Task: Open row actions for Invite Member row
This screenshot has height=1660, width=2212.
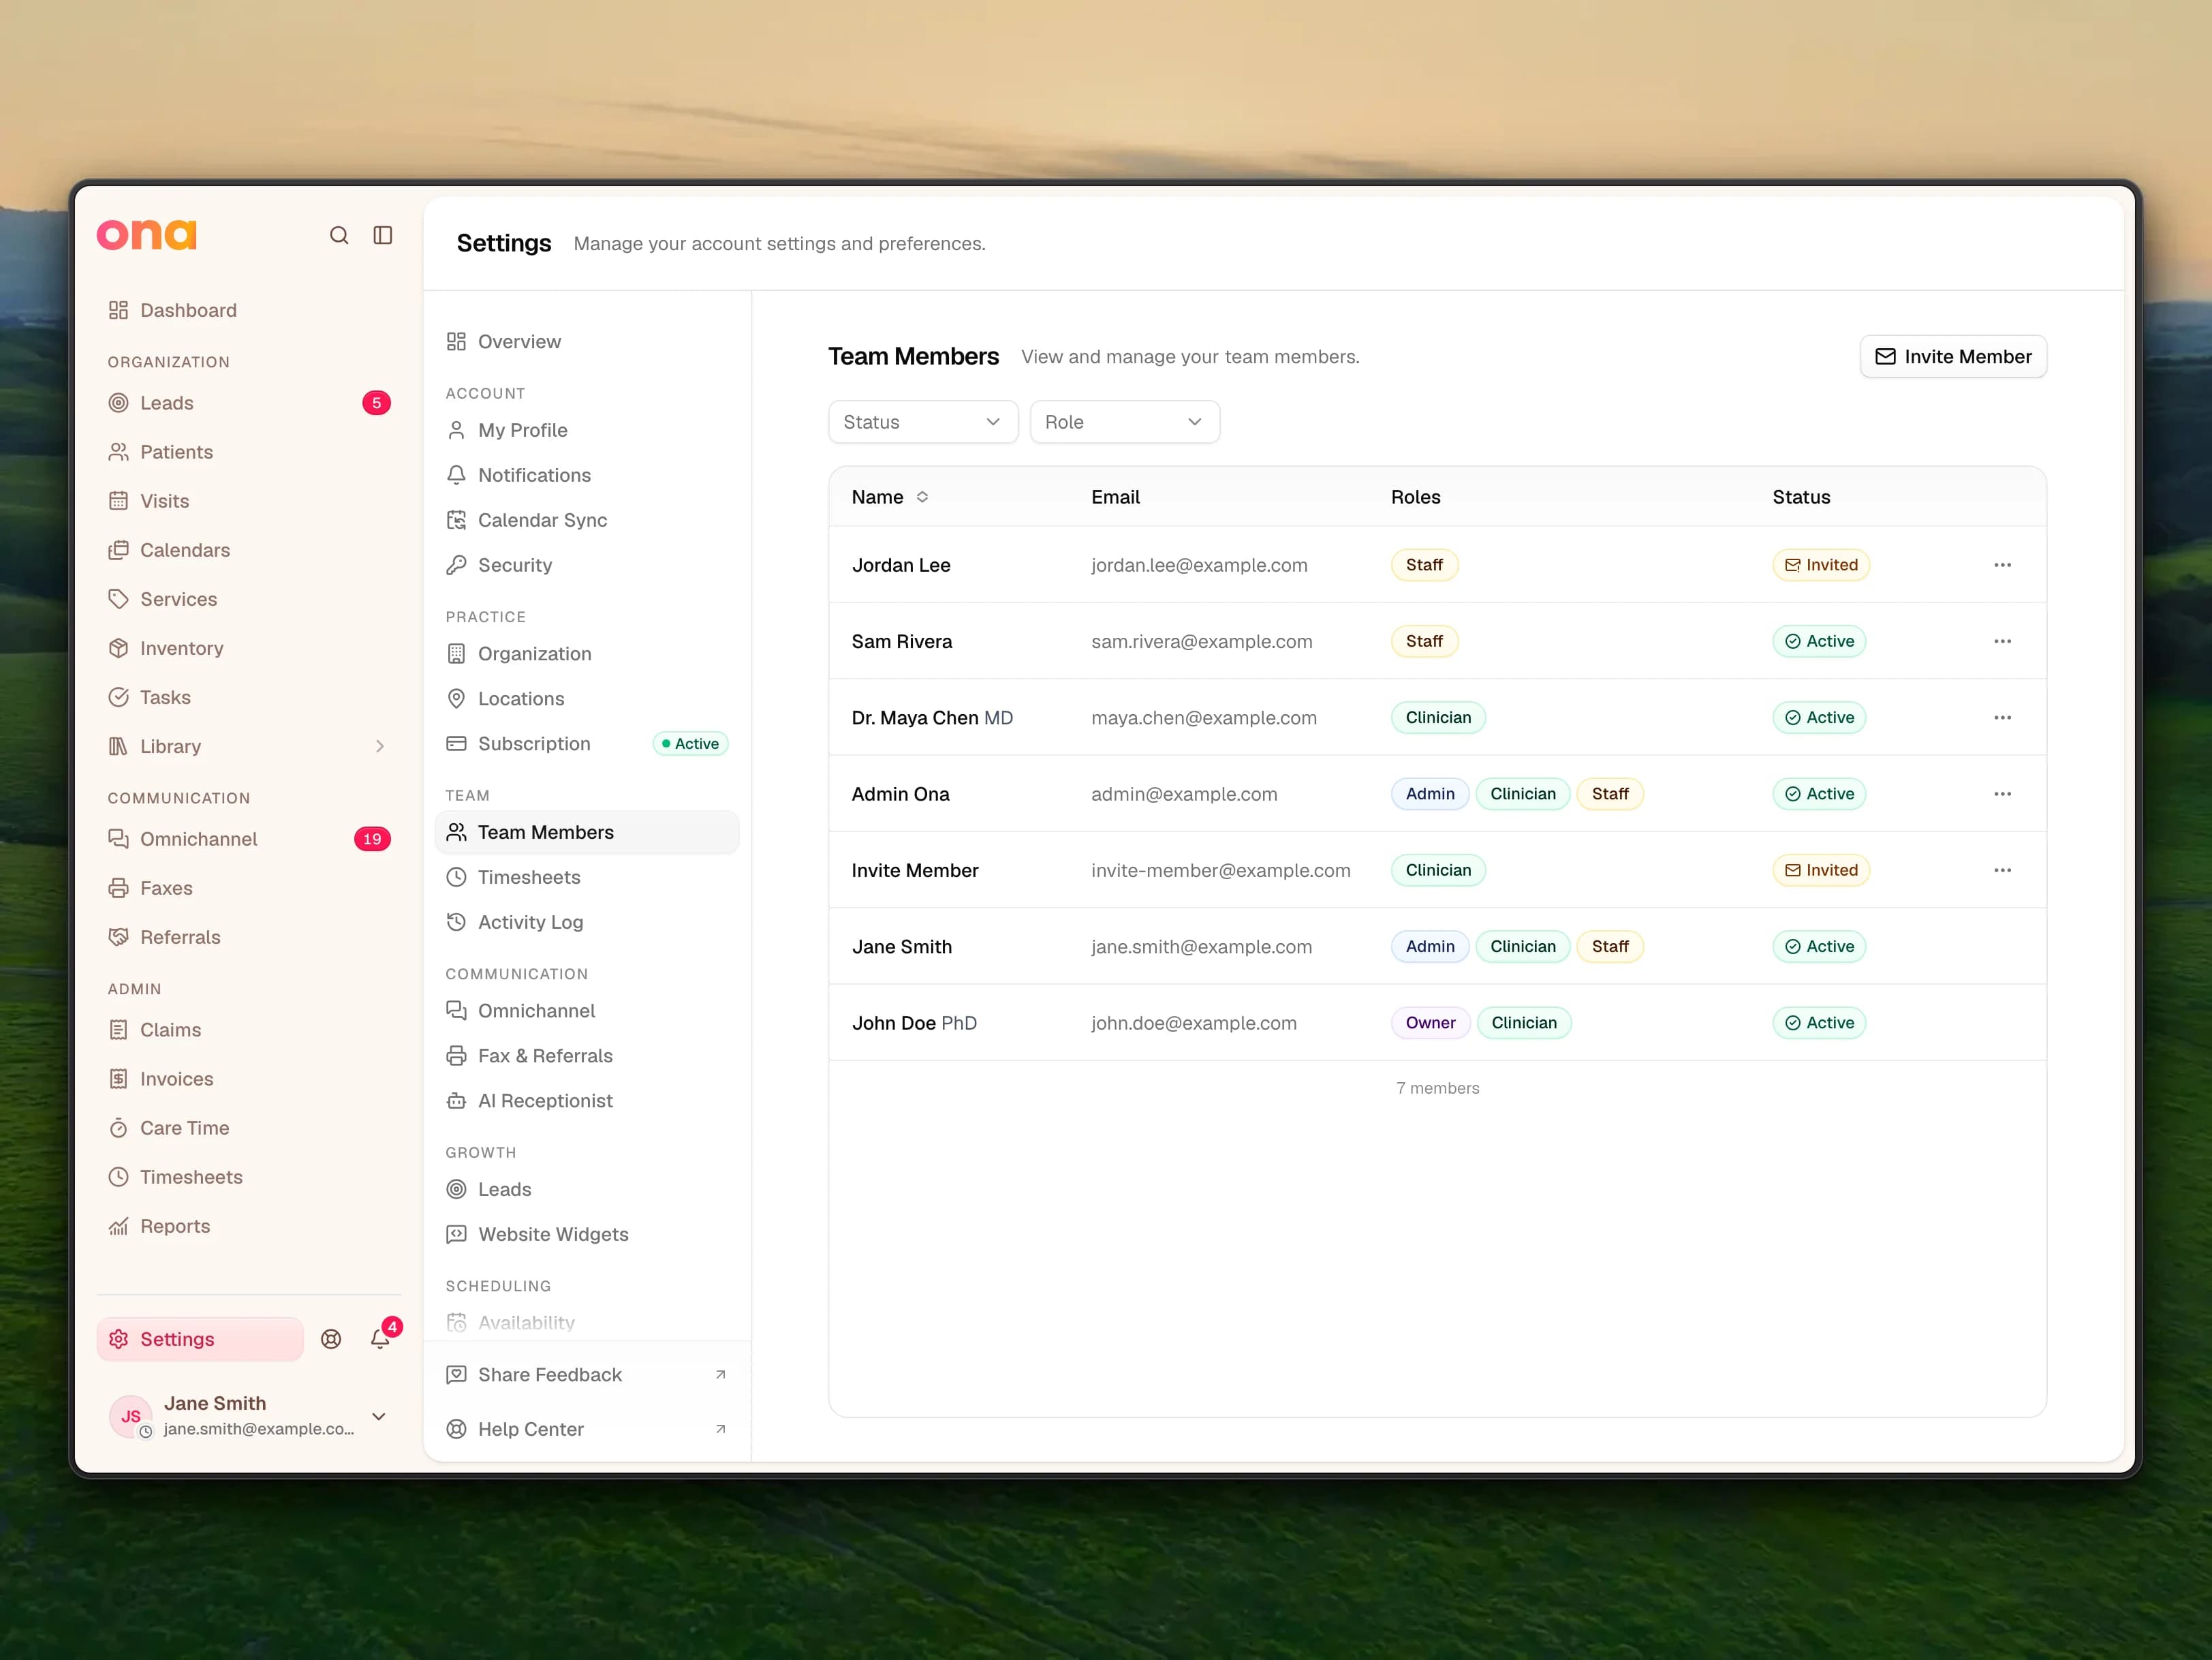Action: 2002,870
